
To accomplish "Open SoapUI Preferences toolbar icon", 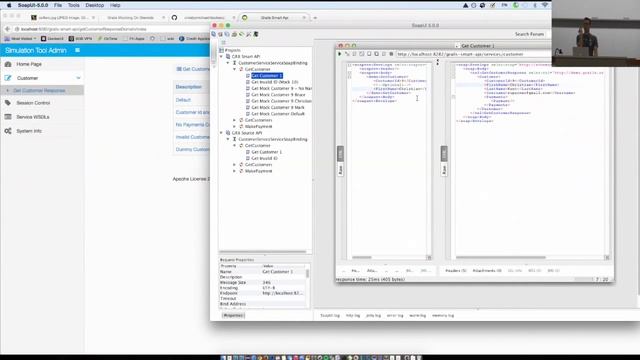I will tap(249, 34).
